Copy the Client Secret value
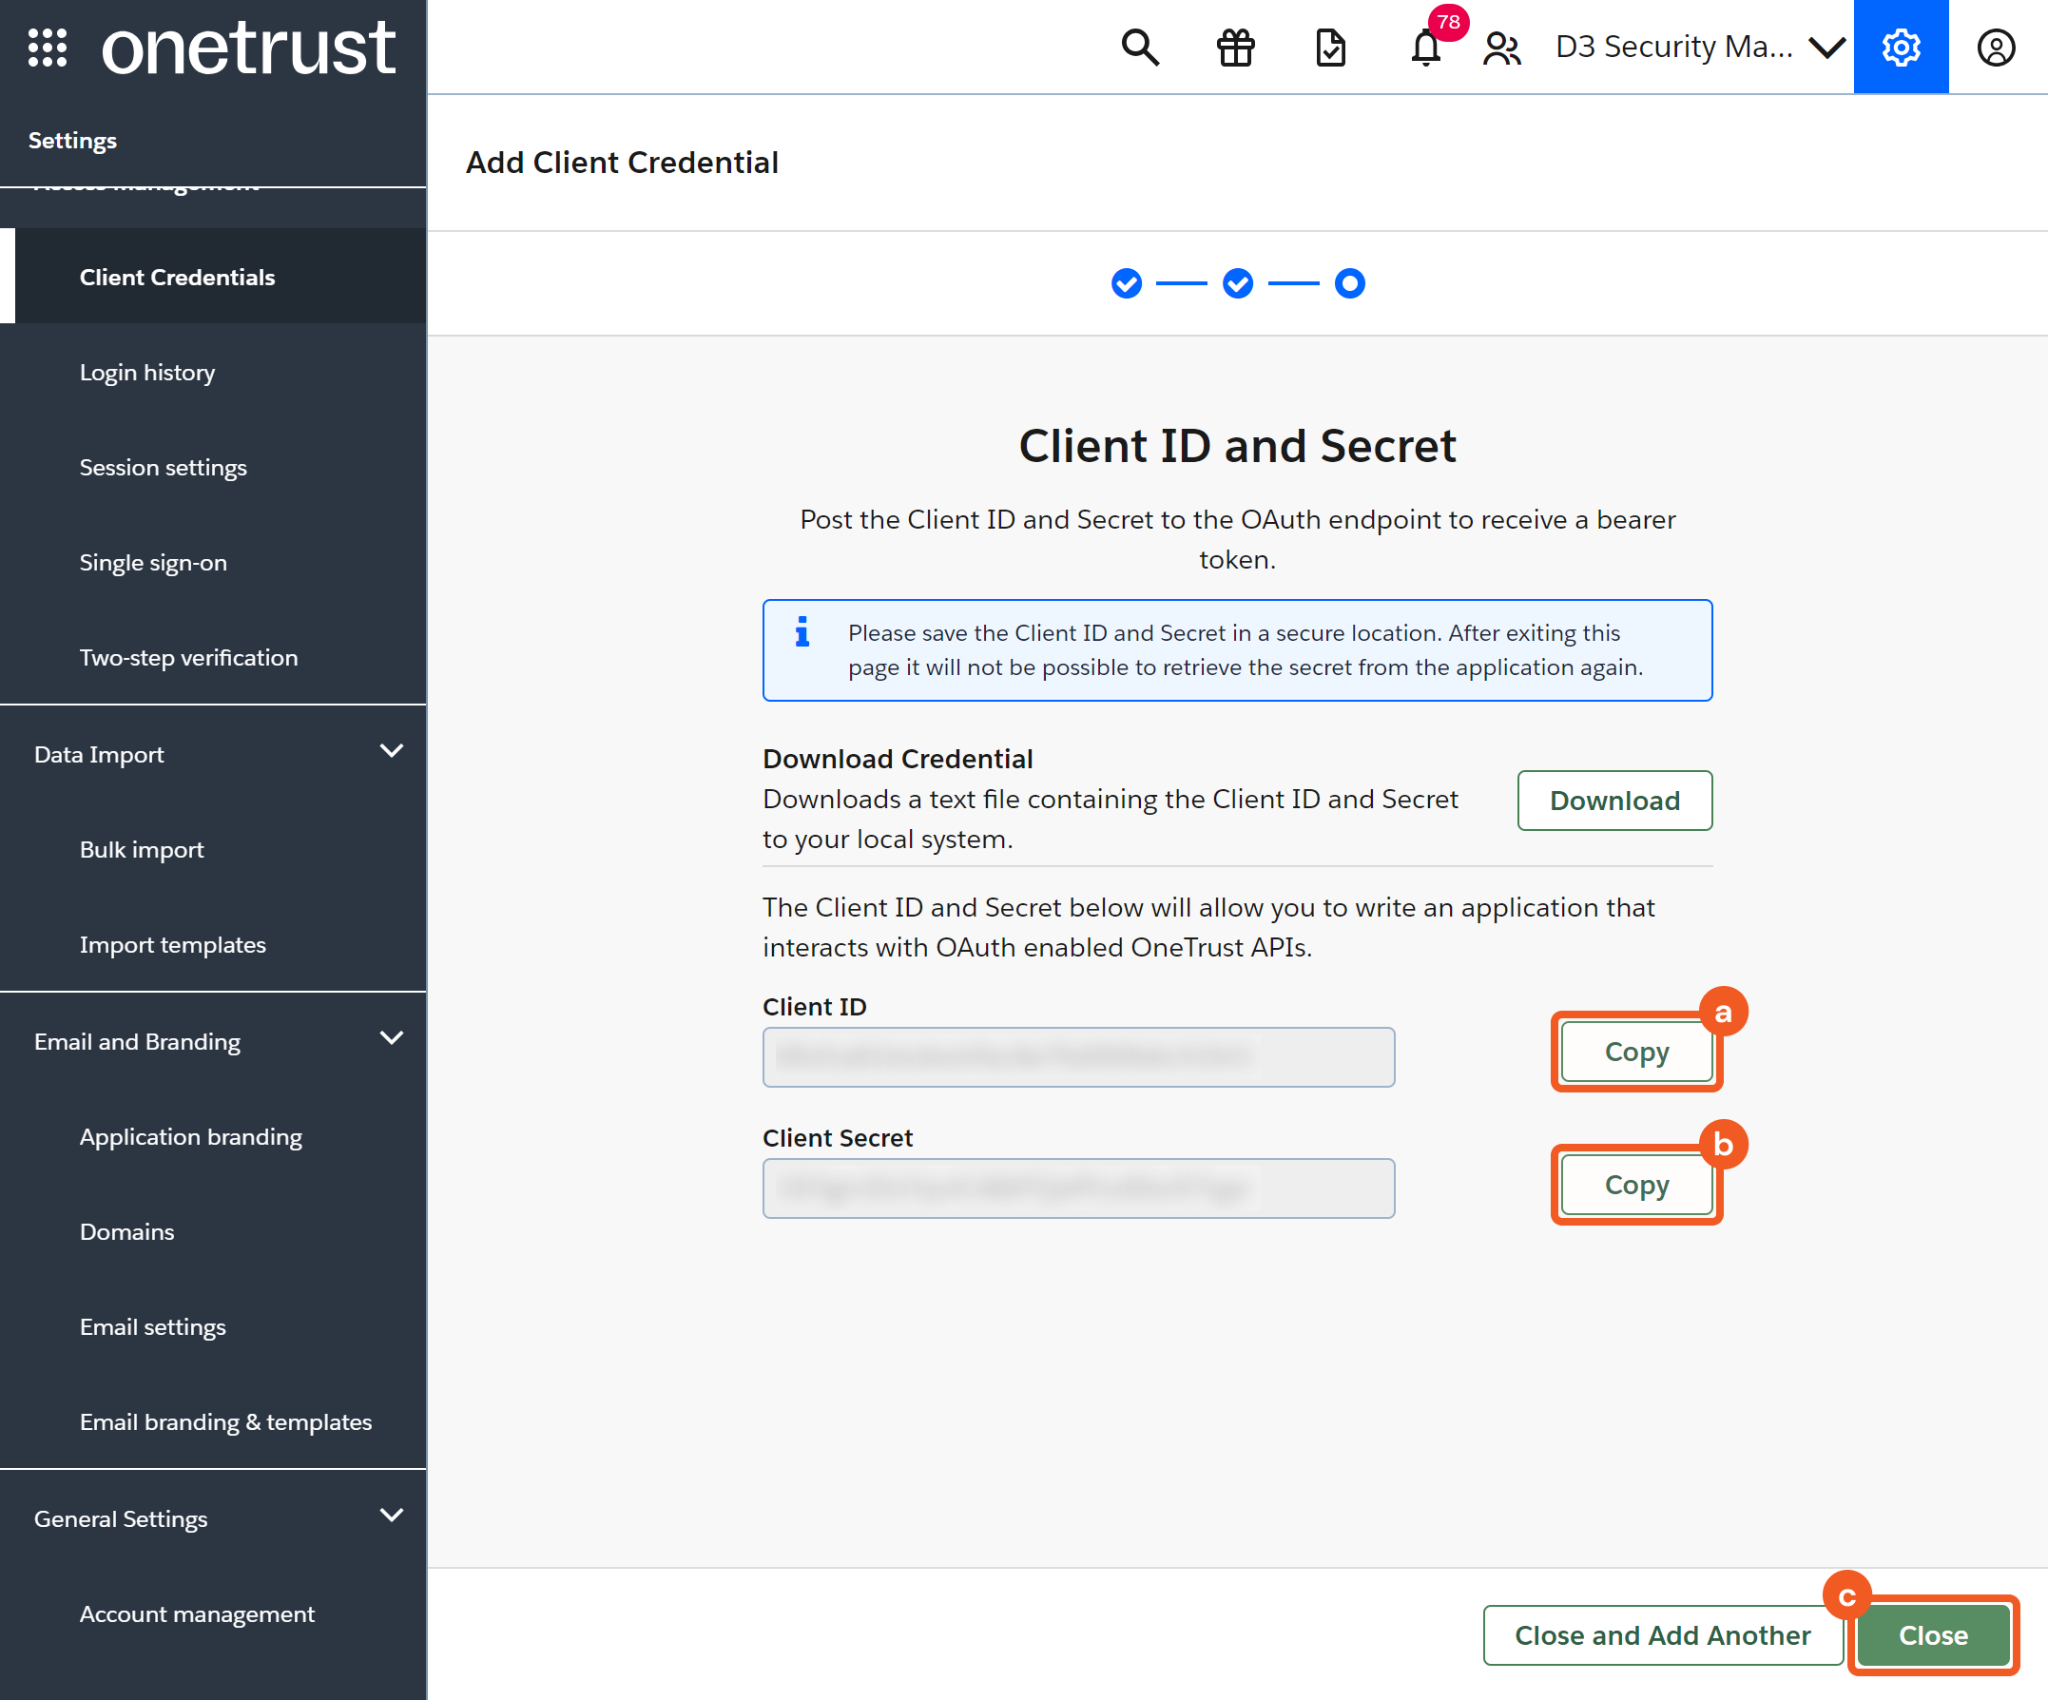 coord(1636,1185)
